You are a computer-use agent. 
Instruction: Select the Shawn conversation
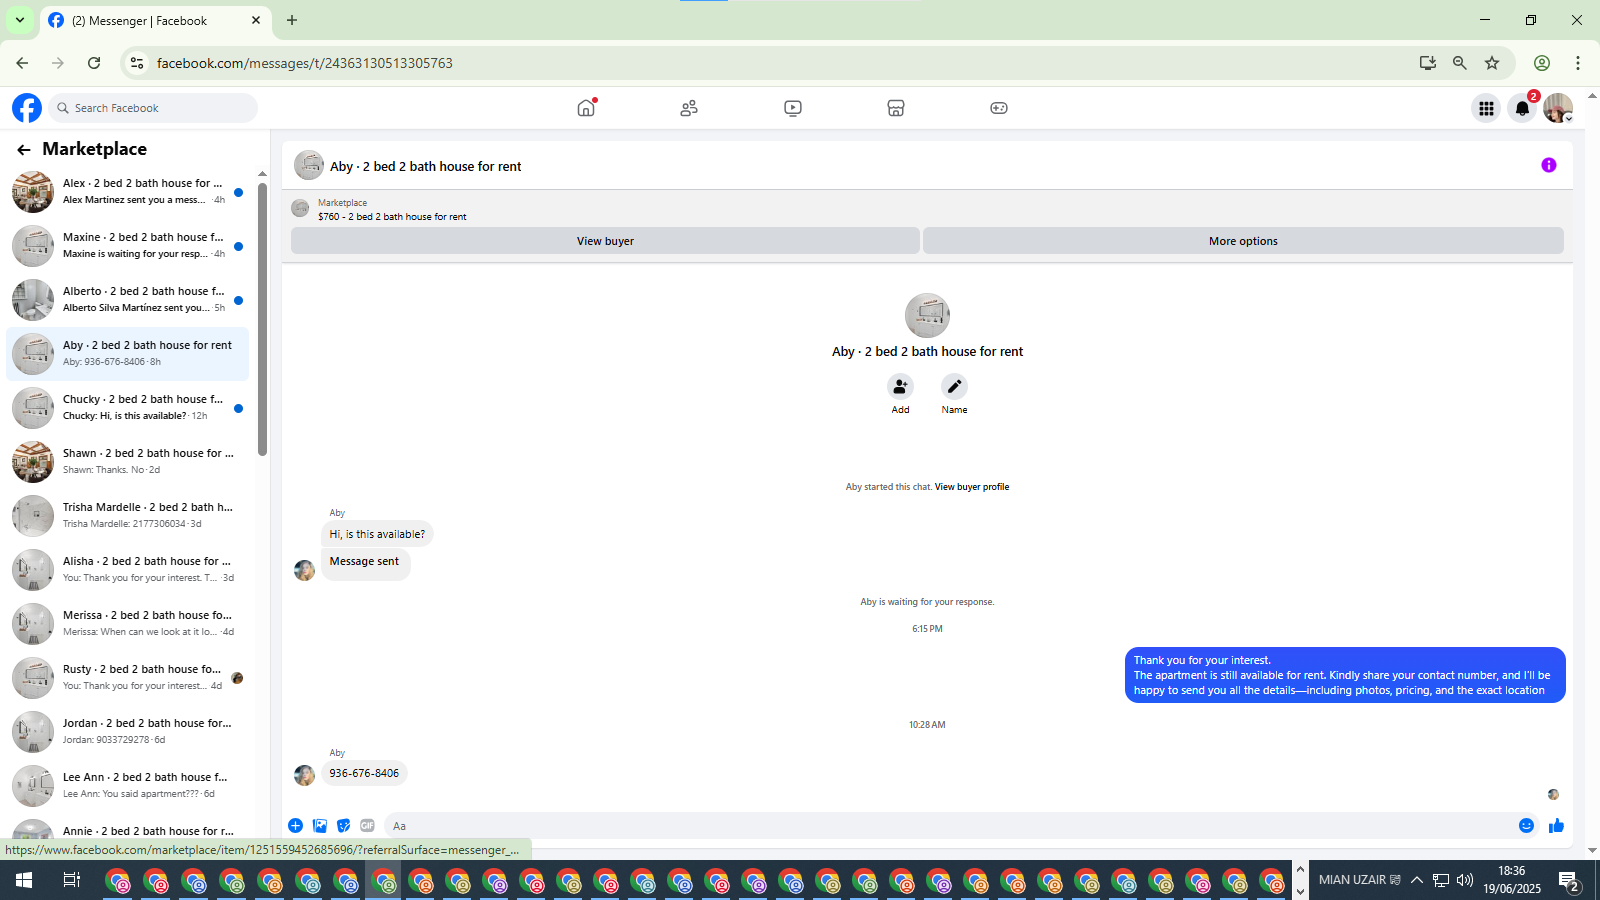point(128,462)
